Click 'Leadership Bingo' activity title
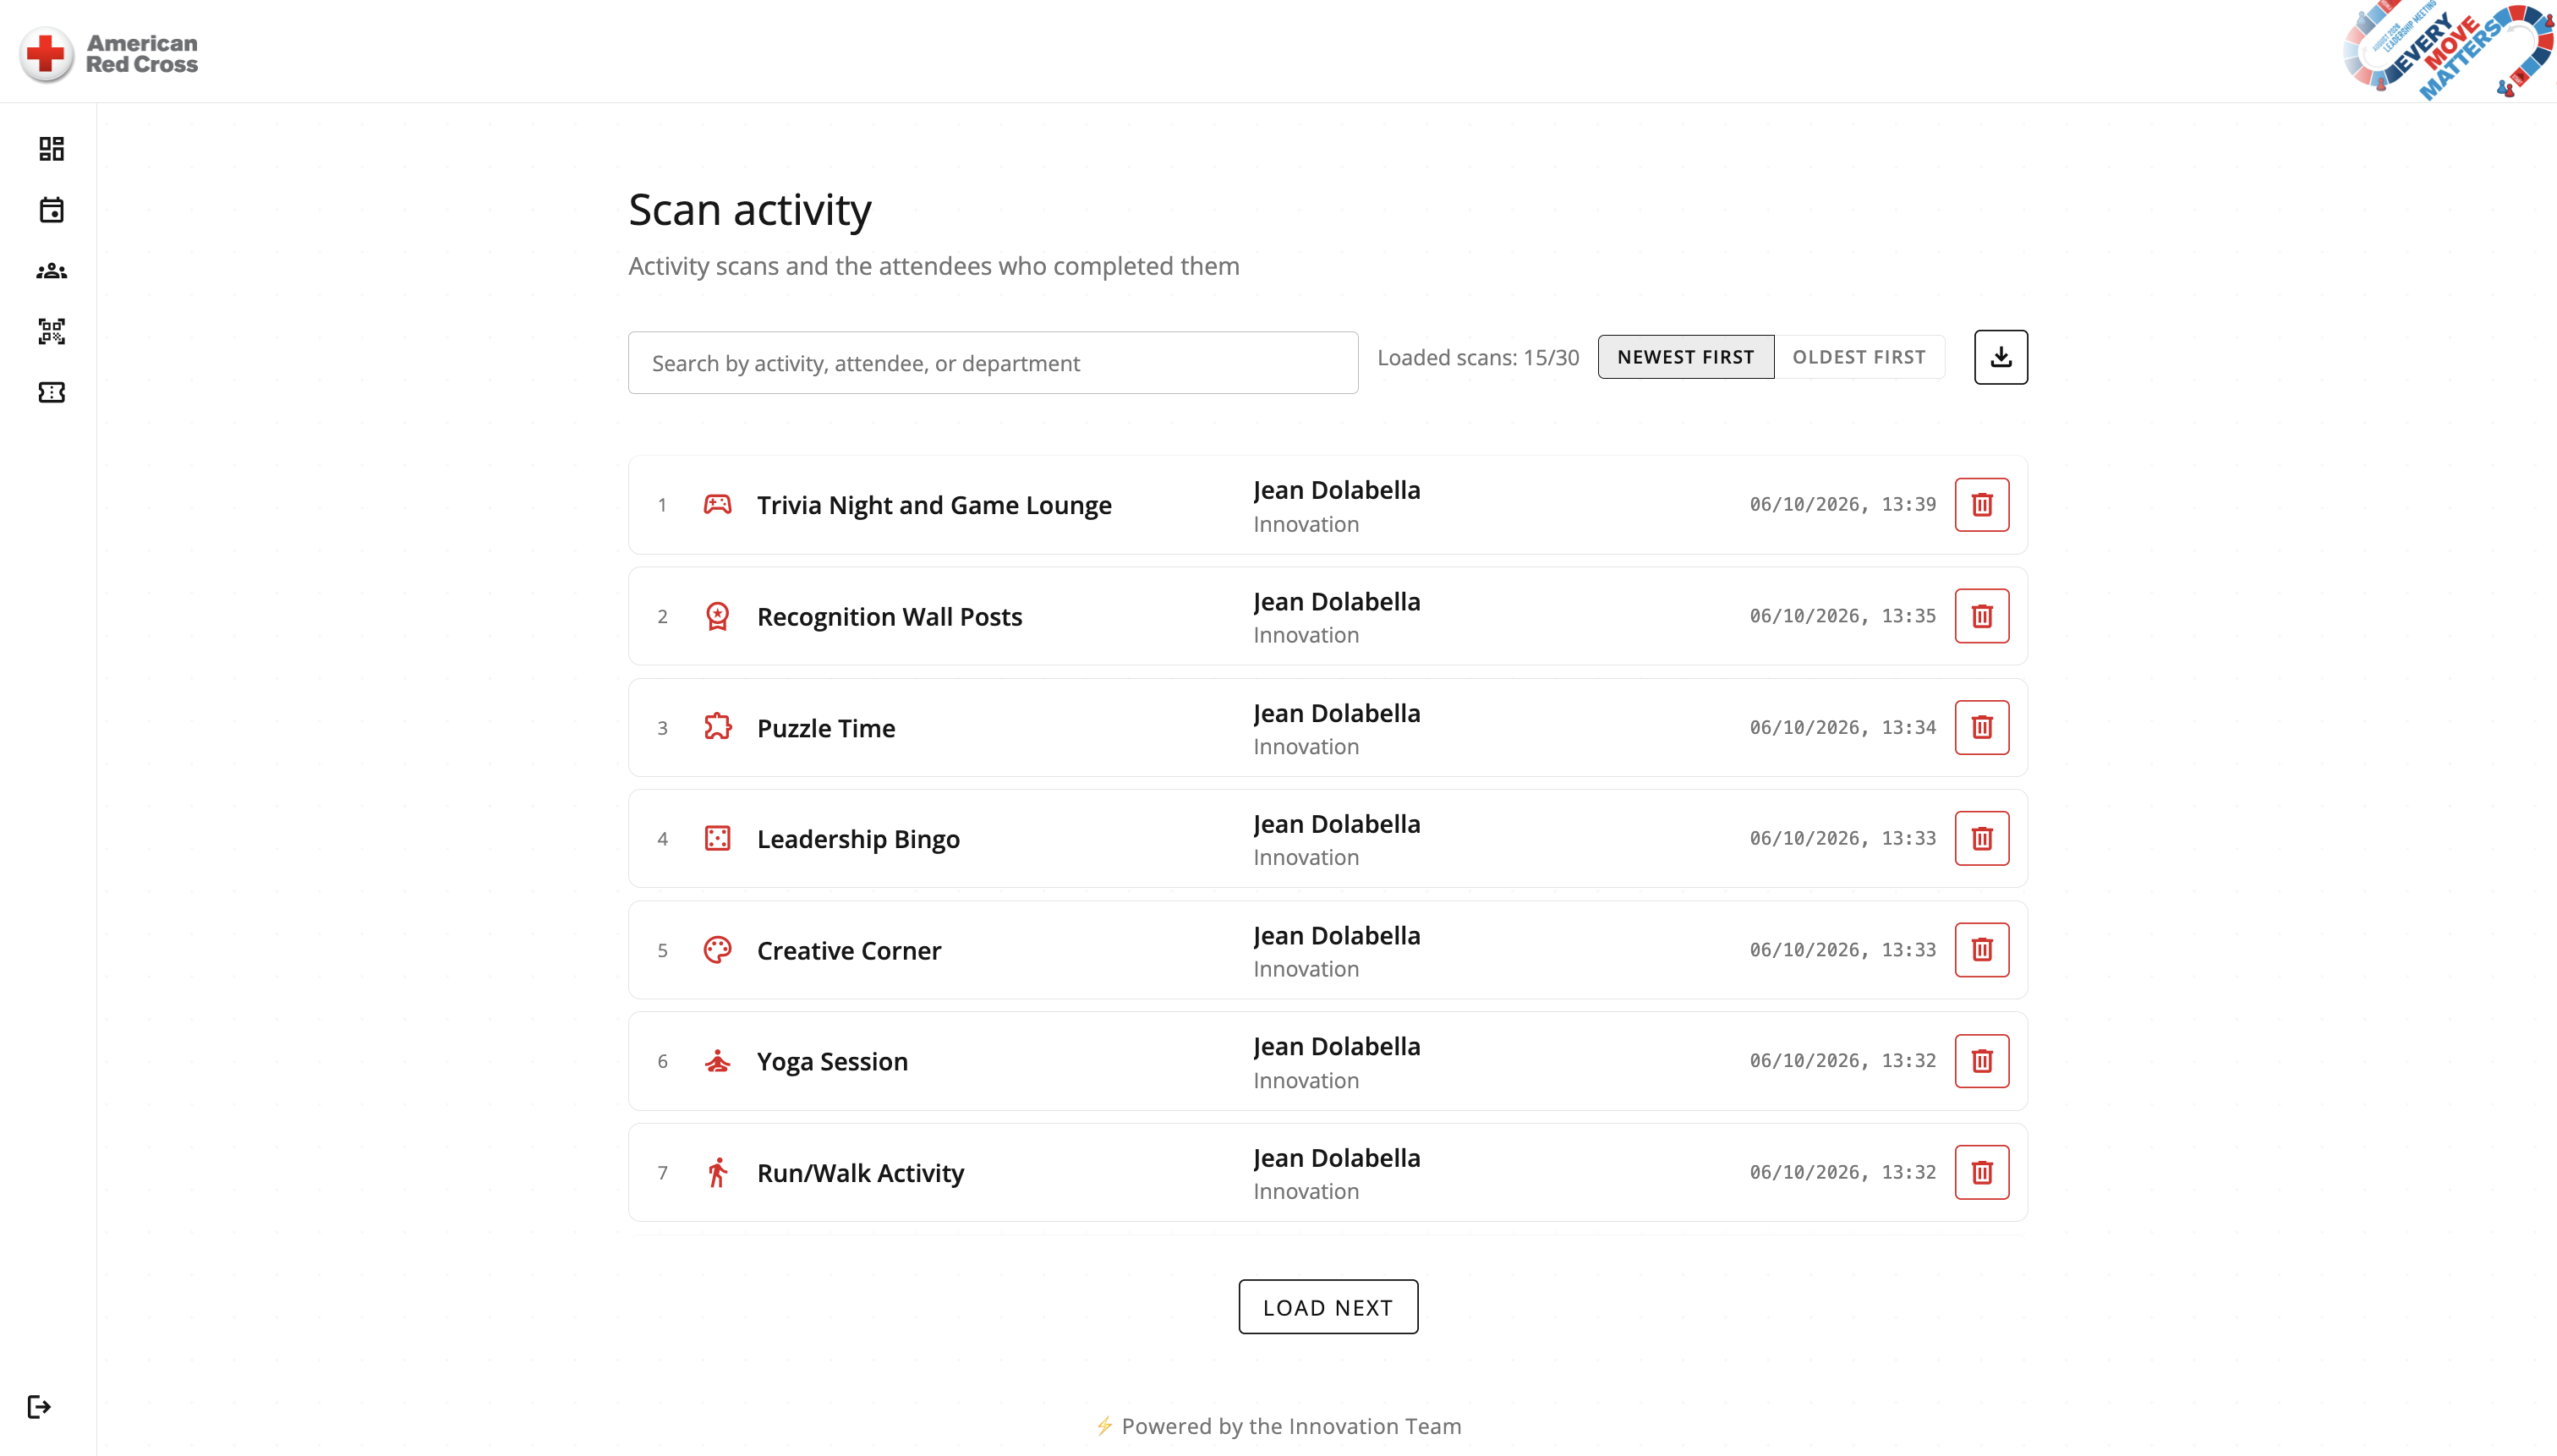The height and width of the screenshot is (1456, 2557). [x=858, y=839]
